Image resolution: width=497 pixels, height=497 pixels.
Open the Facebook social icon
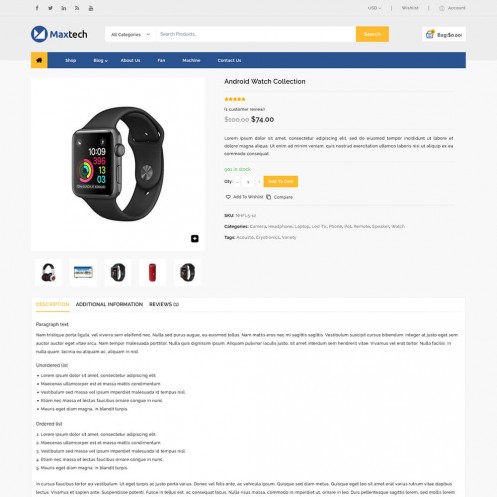pyautogui.click(x=37, y=8)
